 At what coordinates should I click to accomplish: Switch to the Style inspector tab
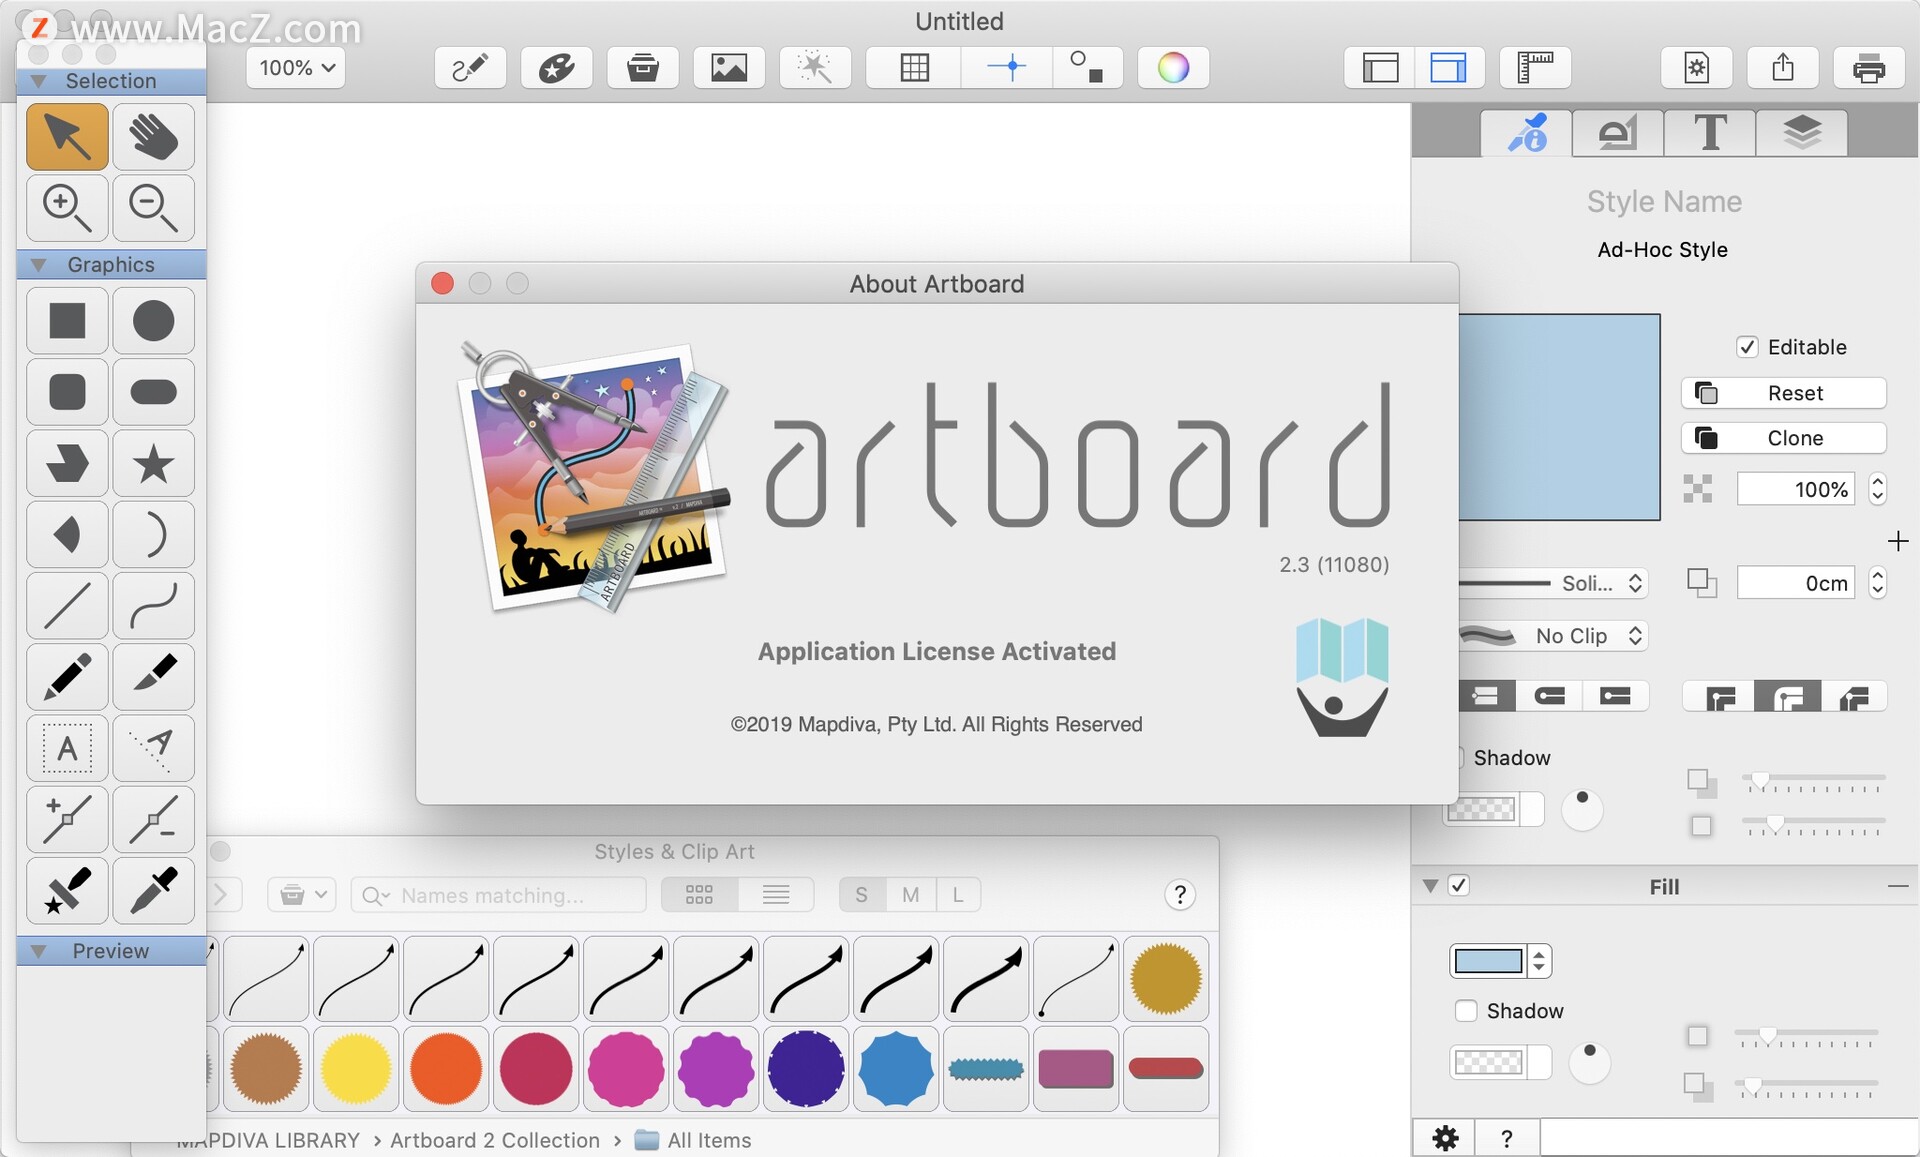[x=1526, y=133]
